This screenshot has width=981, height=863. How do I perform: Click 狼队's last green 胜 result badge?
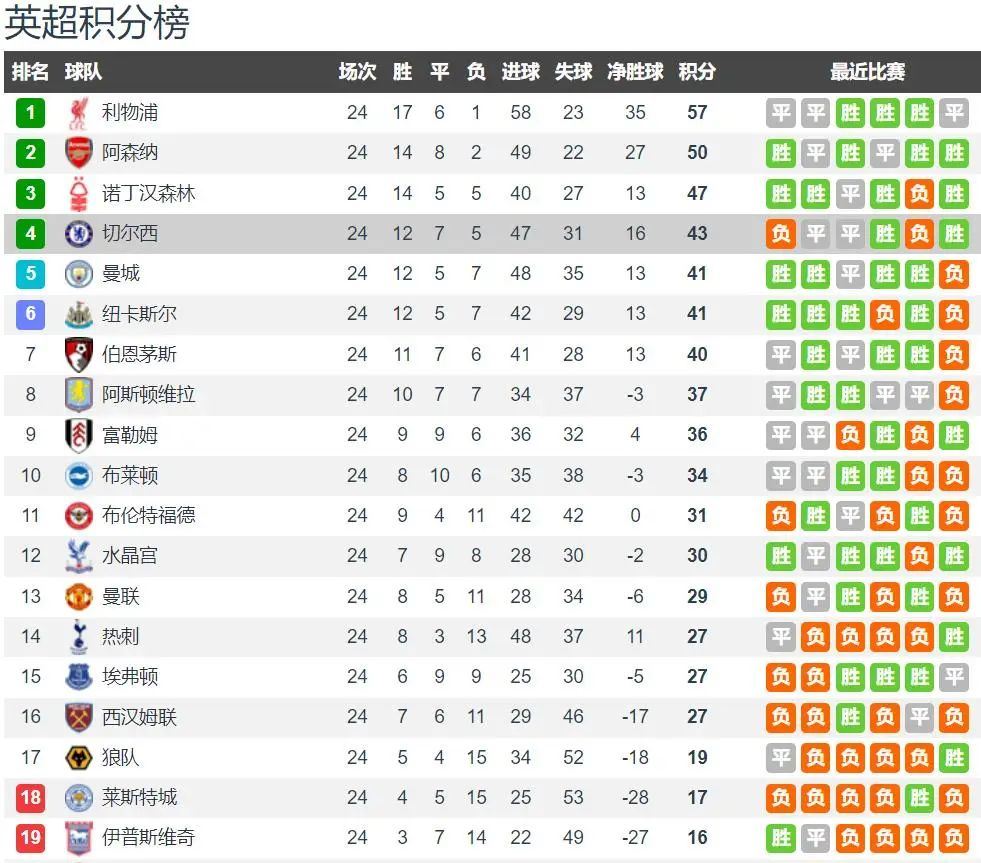point(954,758)
